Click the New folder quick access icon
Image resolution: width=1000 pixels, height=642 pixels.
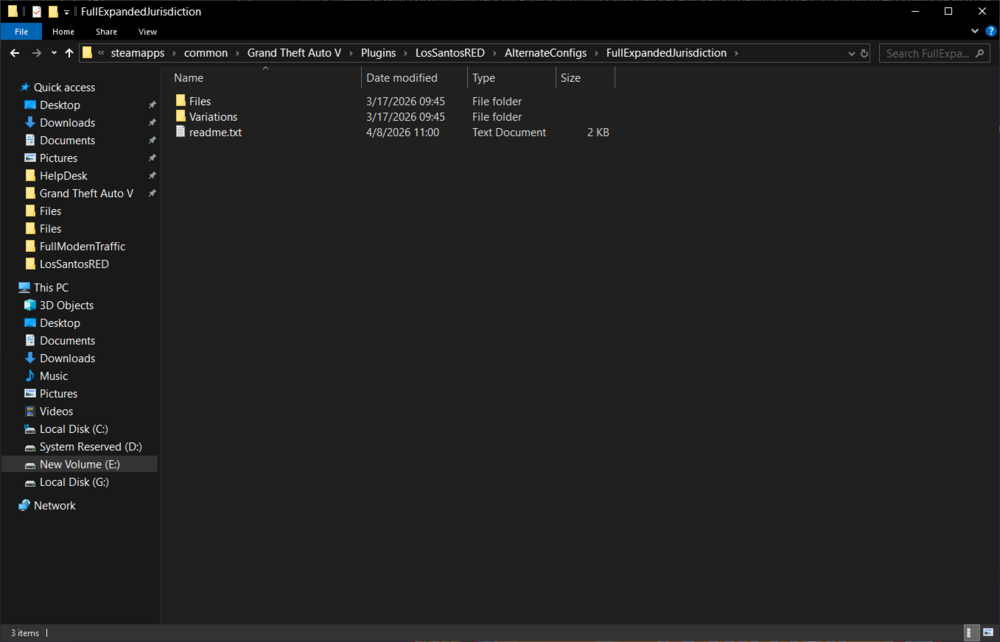53,11
